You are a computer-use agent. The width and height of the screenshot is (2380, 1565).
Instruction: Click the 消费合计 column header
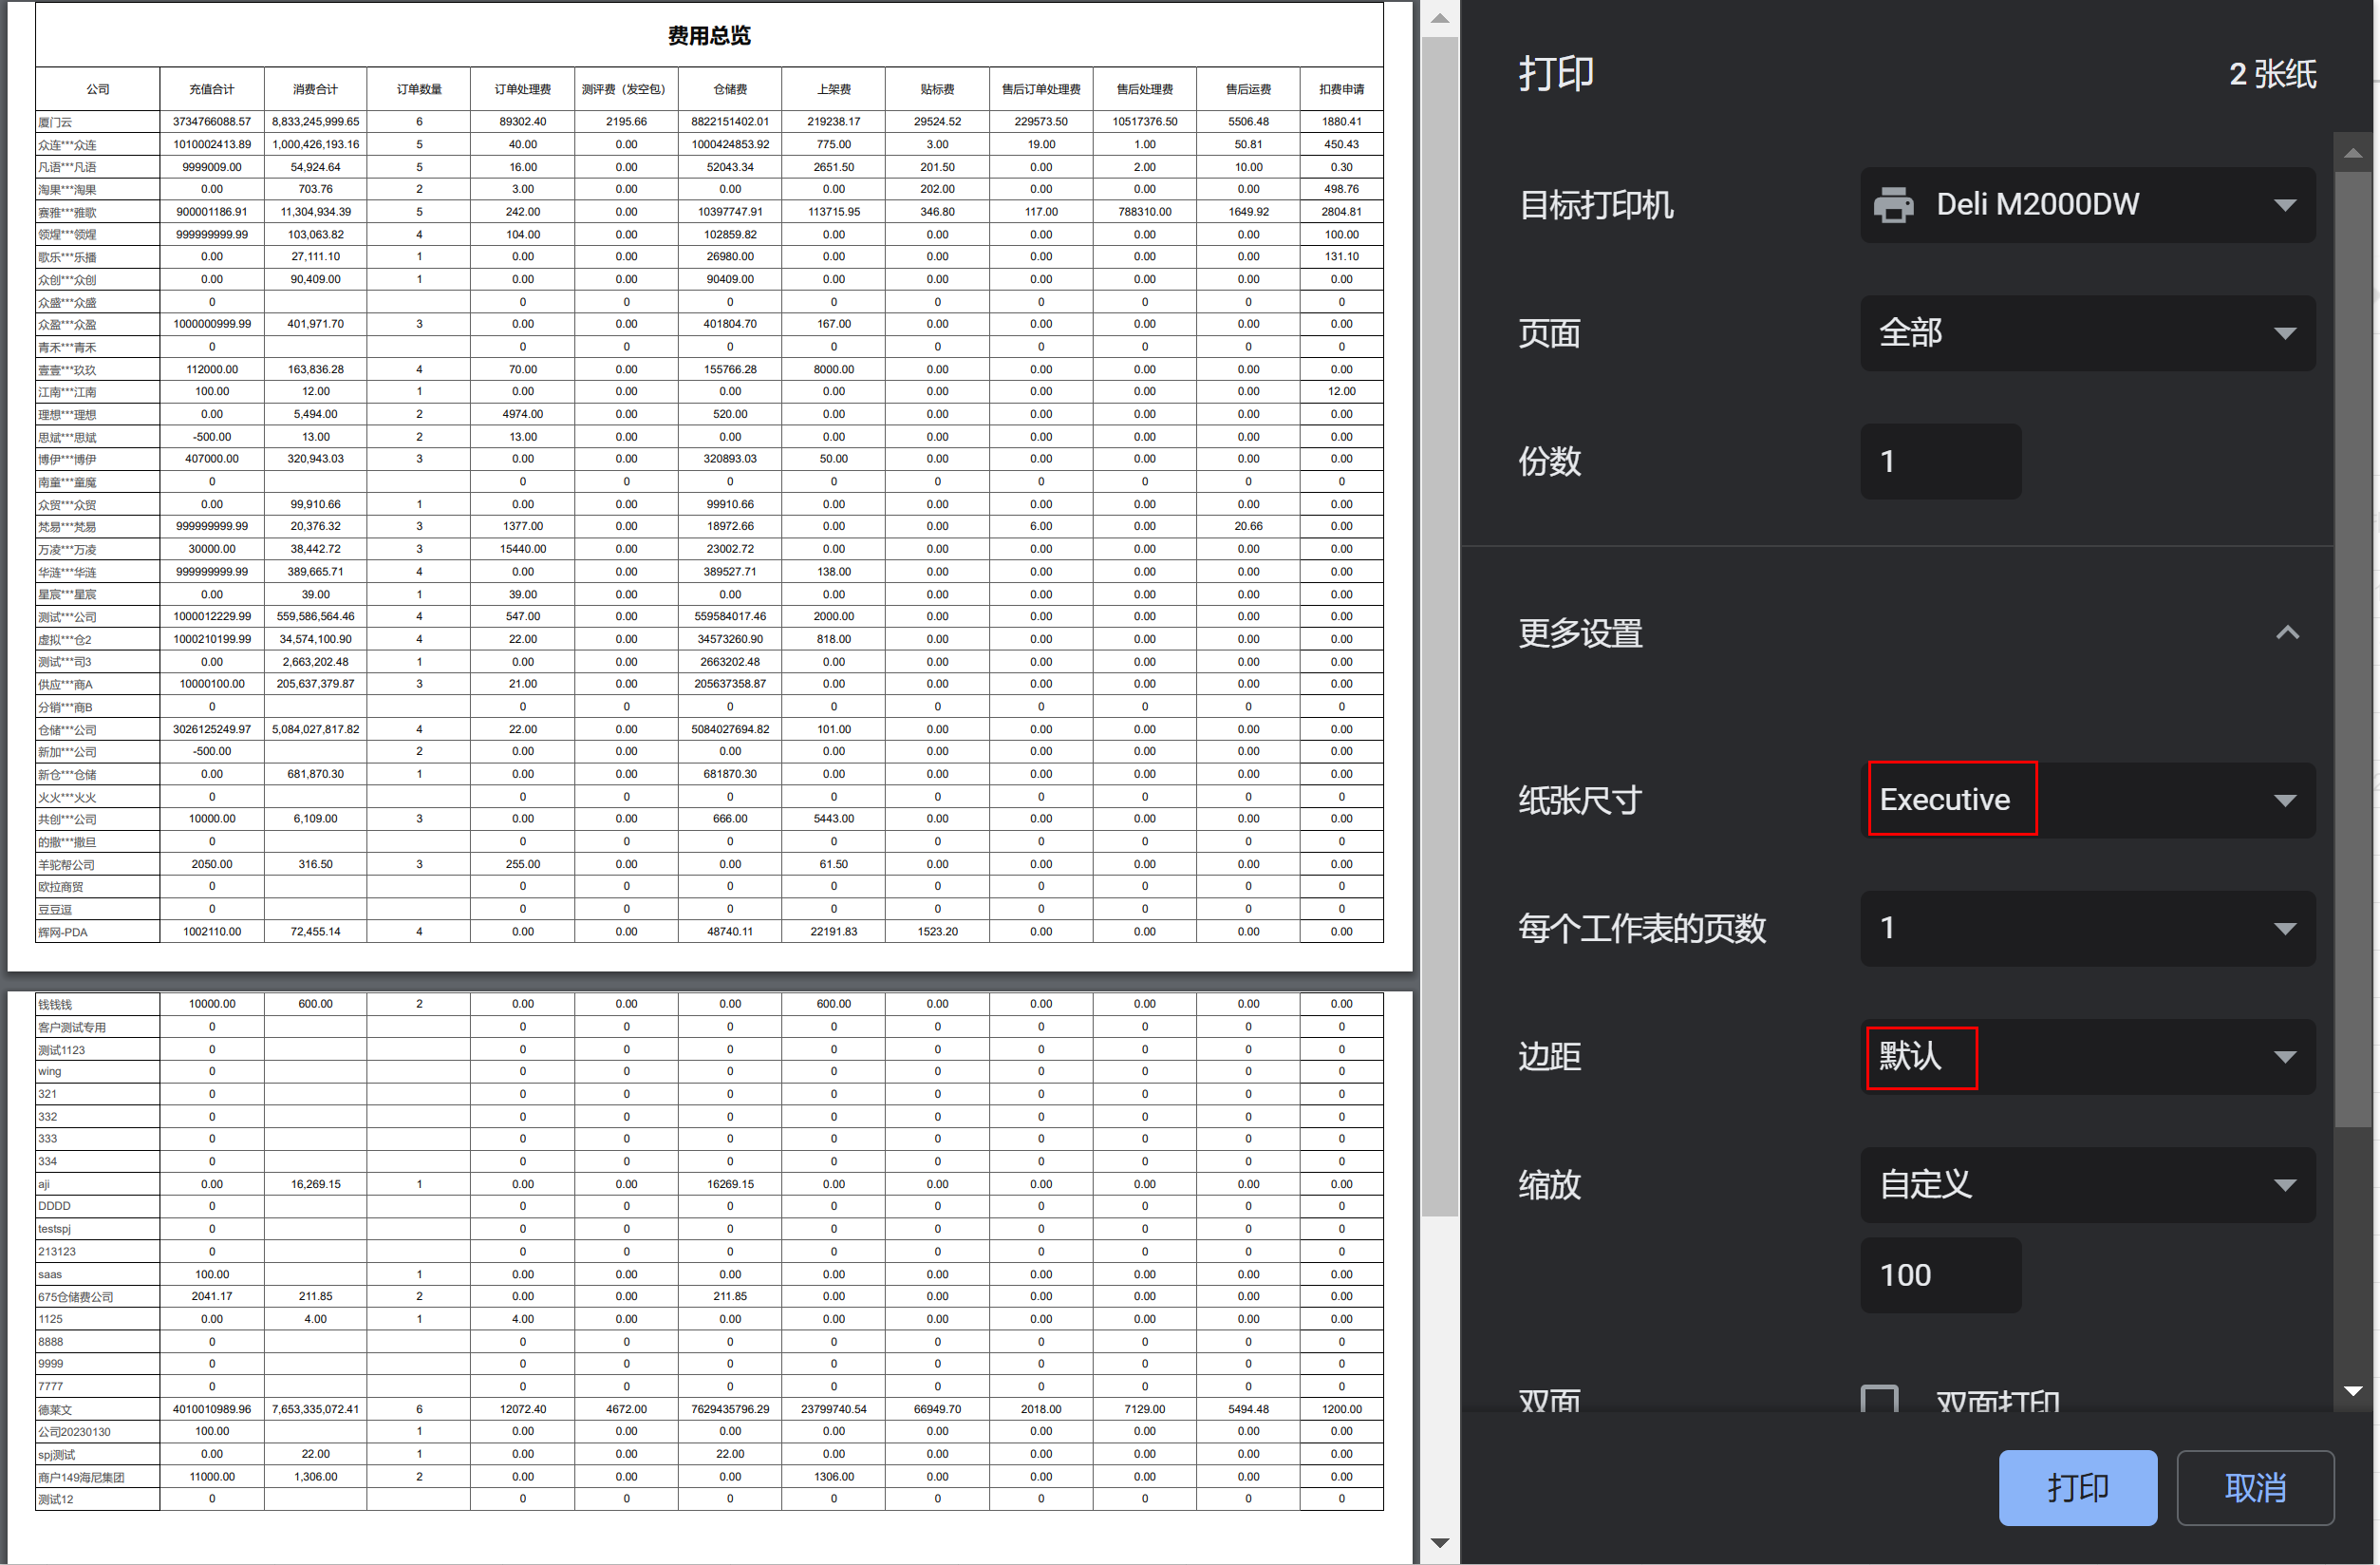click(x=315, y=89)
